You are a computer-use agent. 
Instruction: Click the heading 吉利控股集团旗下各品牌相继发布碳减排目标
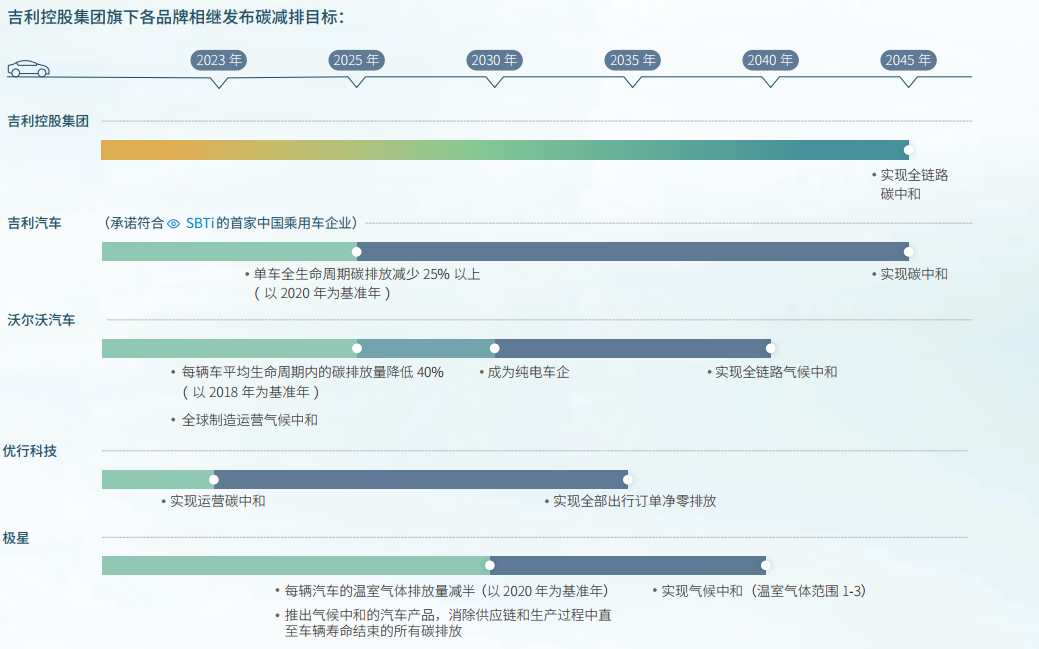coord(176,17)
